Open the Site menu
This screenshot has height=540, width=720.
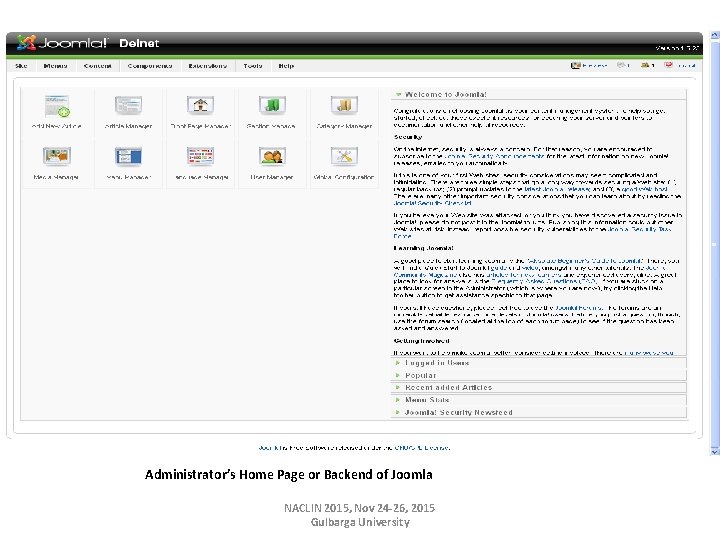click(21, 66)
